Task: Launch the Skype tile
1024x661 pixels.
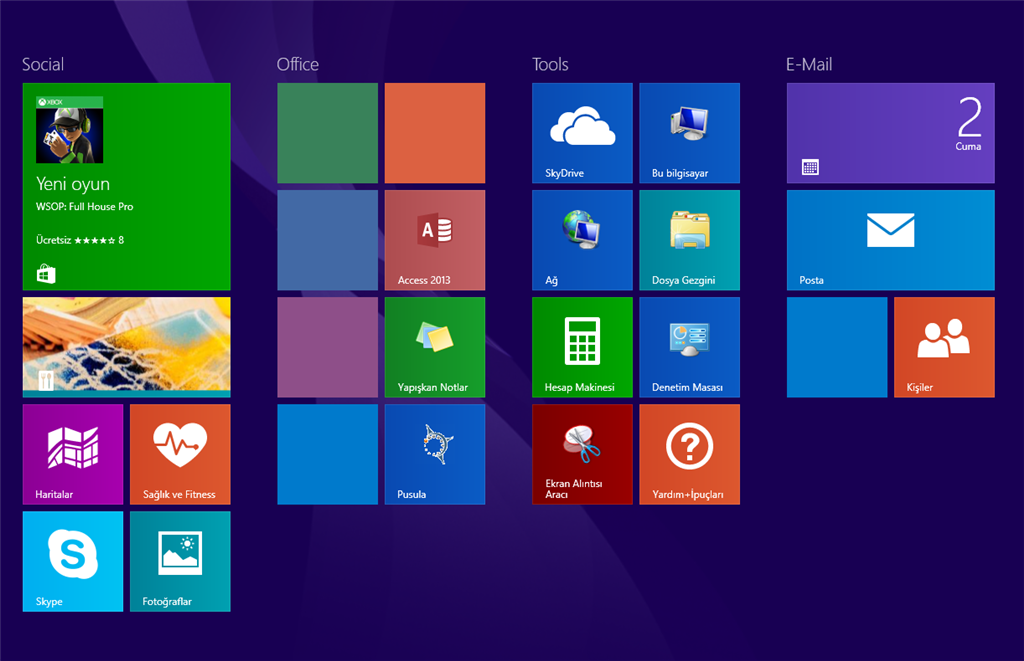Action: pyautogui.click(x=72, y=561)
